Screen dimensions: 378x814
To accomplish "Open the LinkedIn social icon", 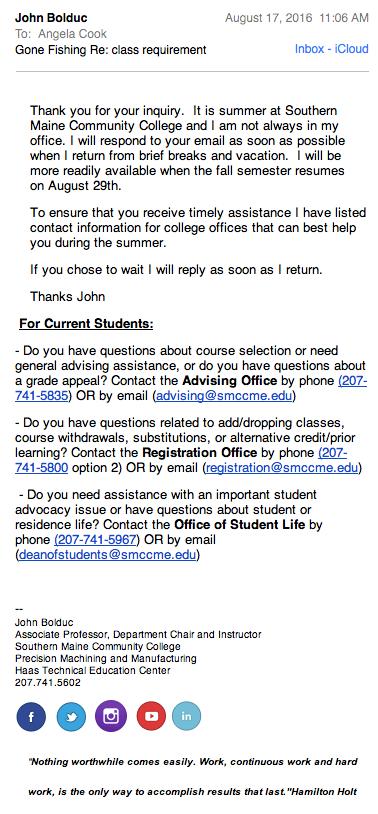I will click(x=186, y=716).
